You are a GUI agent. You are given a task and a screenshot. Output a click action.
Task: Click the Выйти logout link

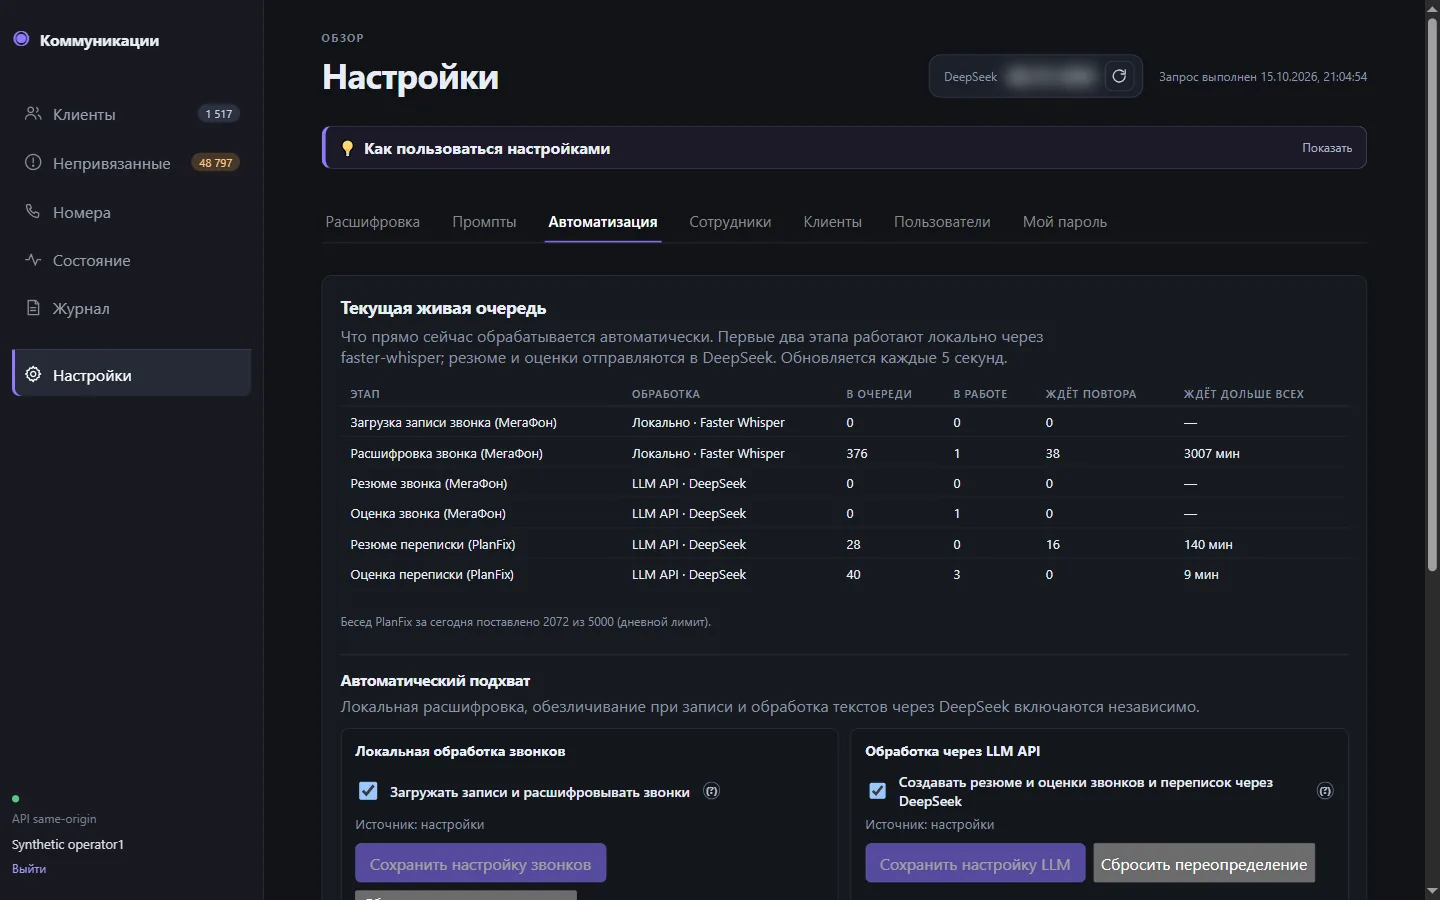tap(29, 869)
